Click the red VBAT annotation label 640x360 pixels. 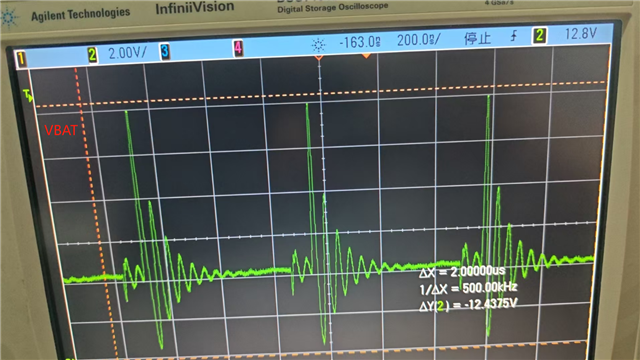[x=61, y=130]
